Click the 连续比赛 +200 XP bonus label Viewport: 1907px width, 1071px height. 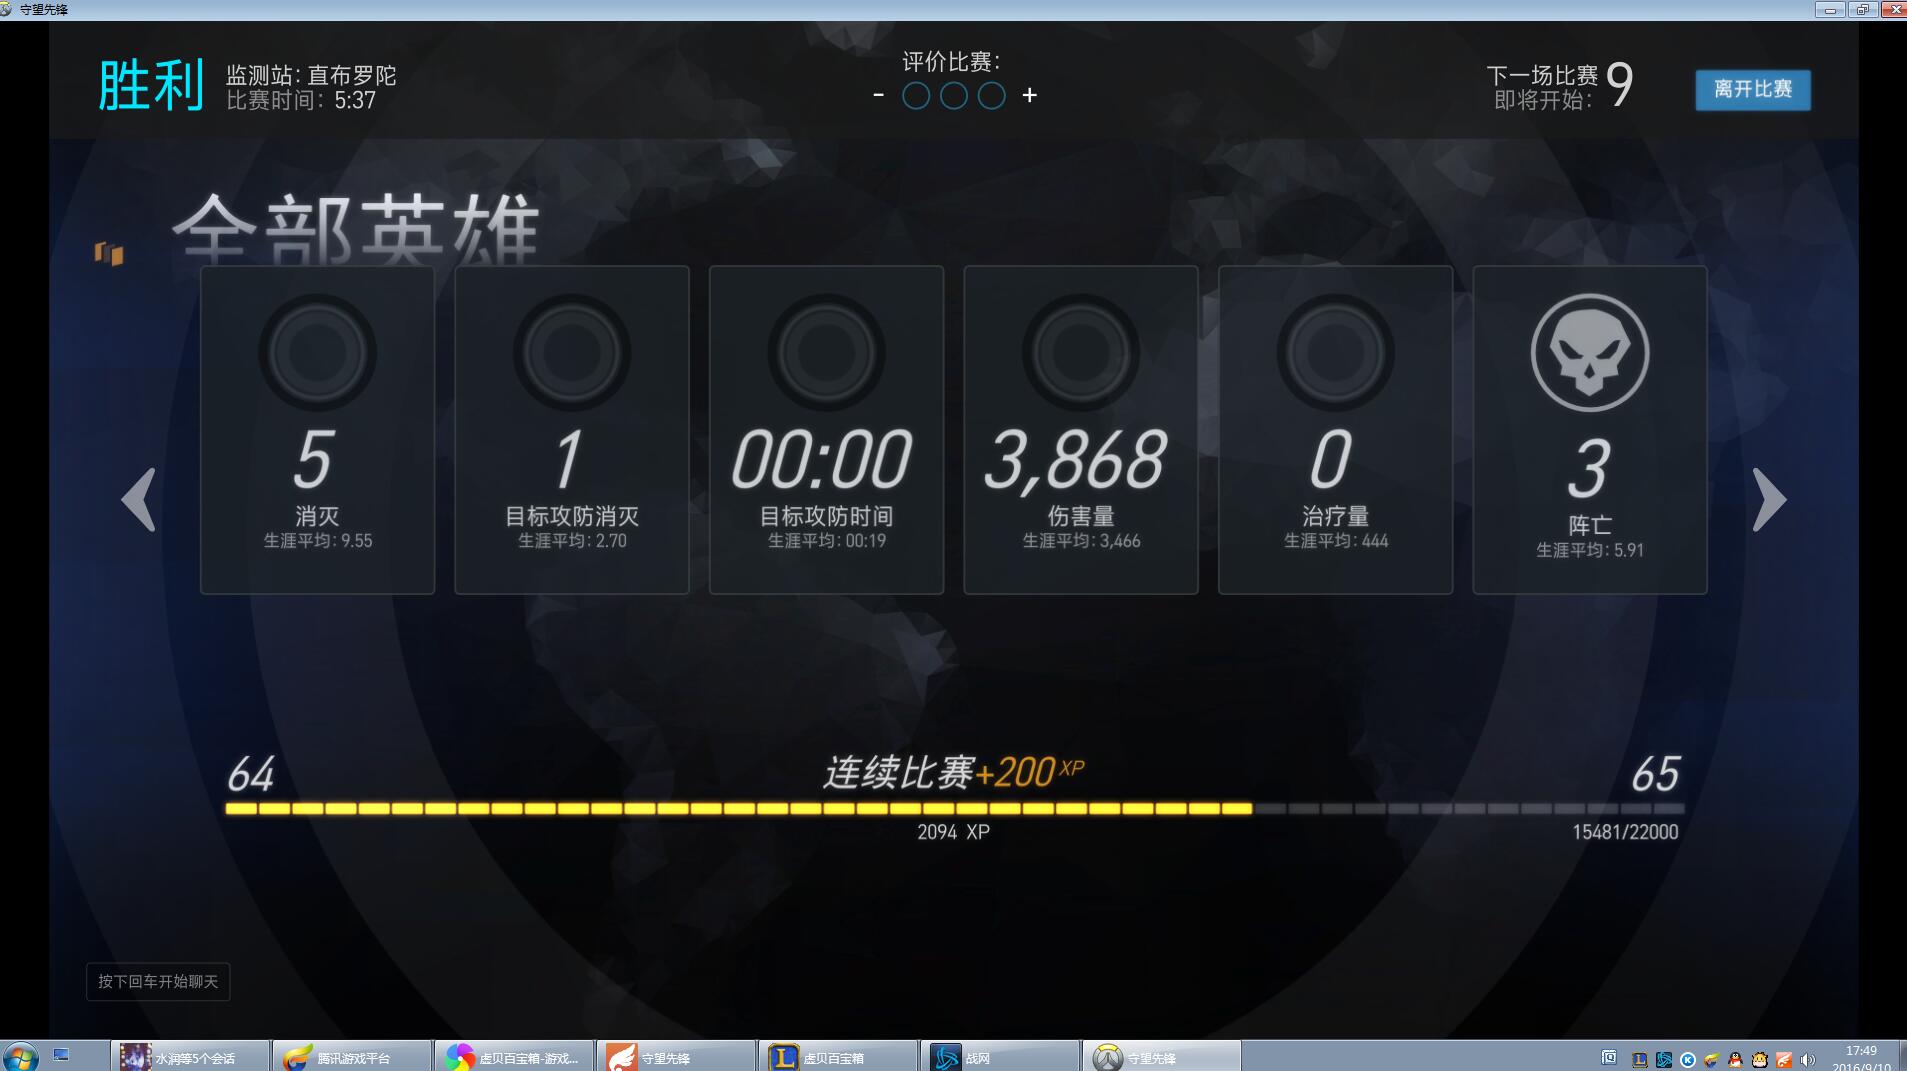click(x=954, y=772)
